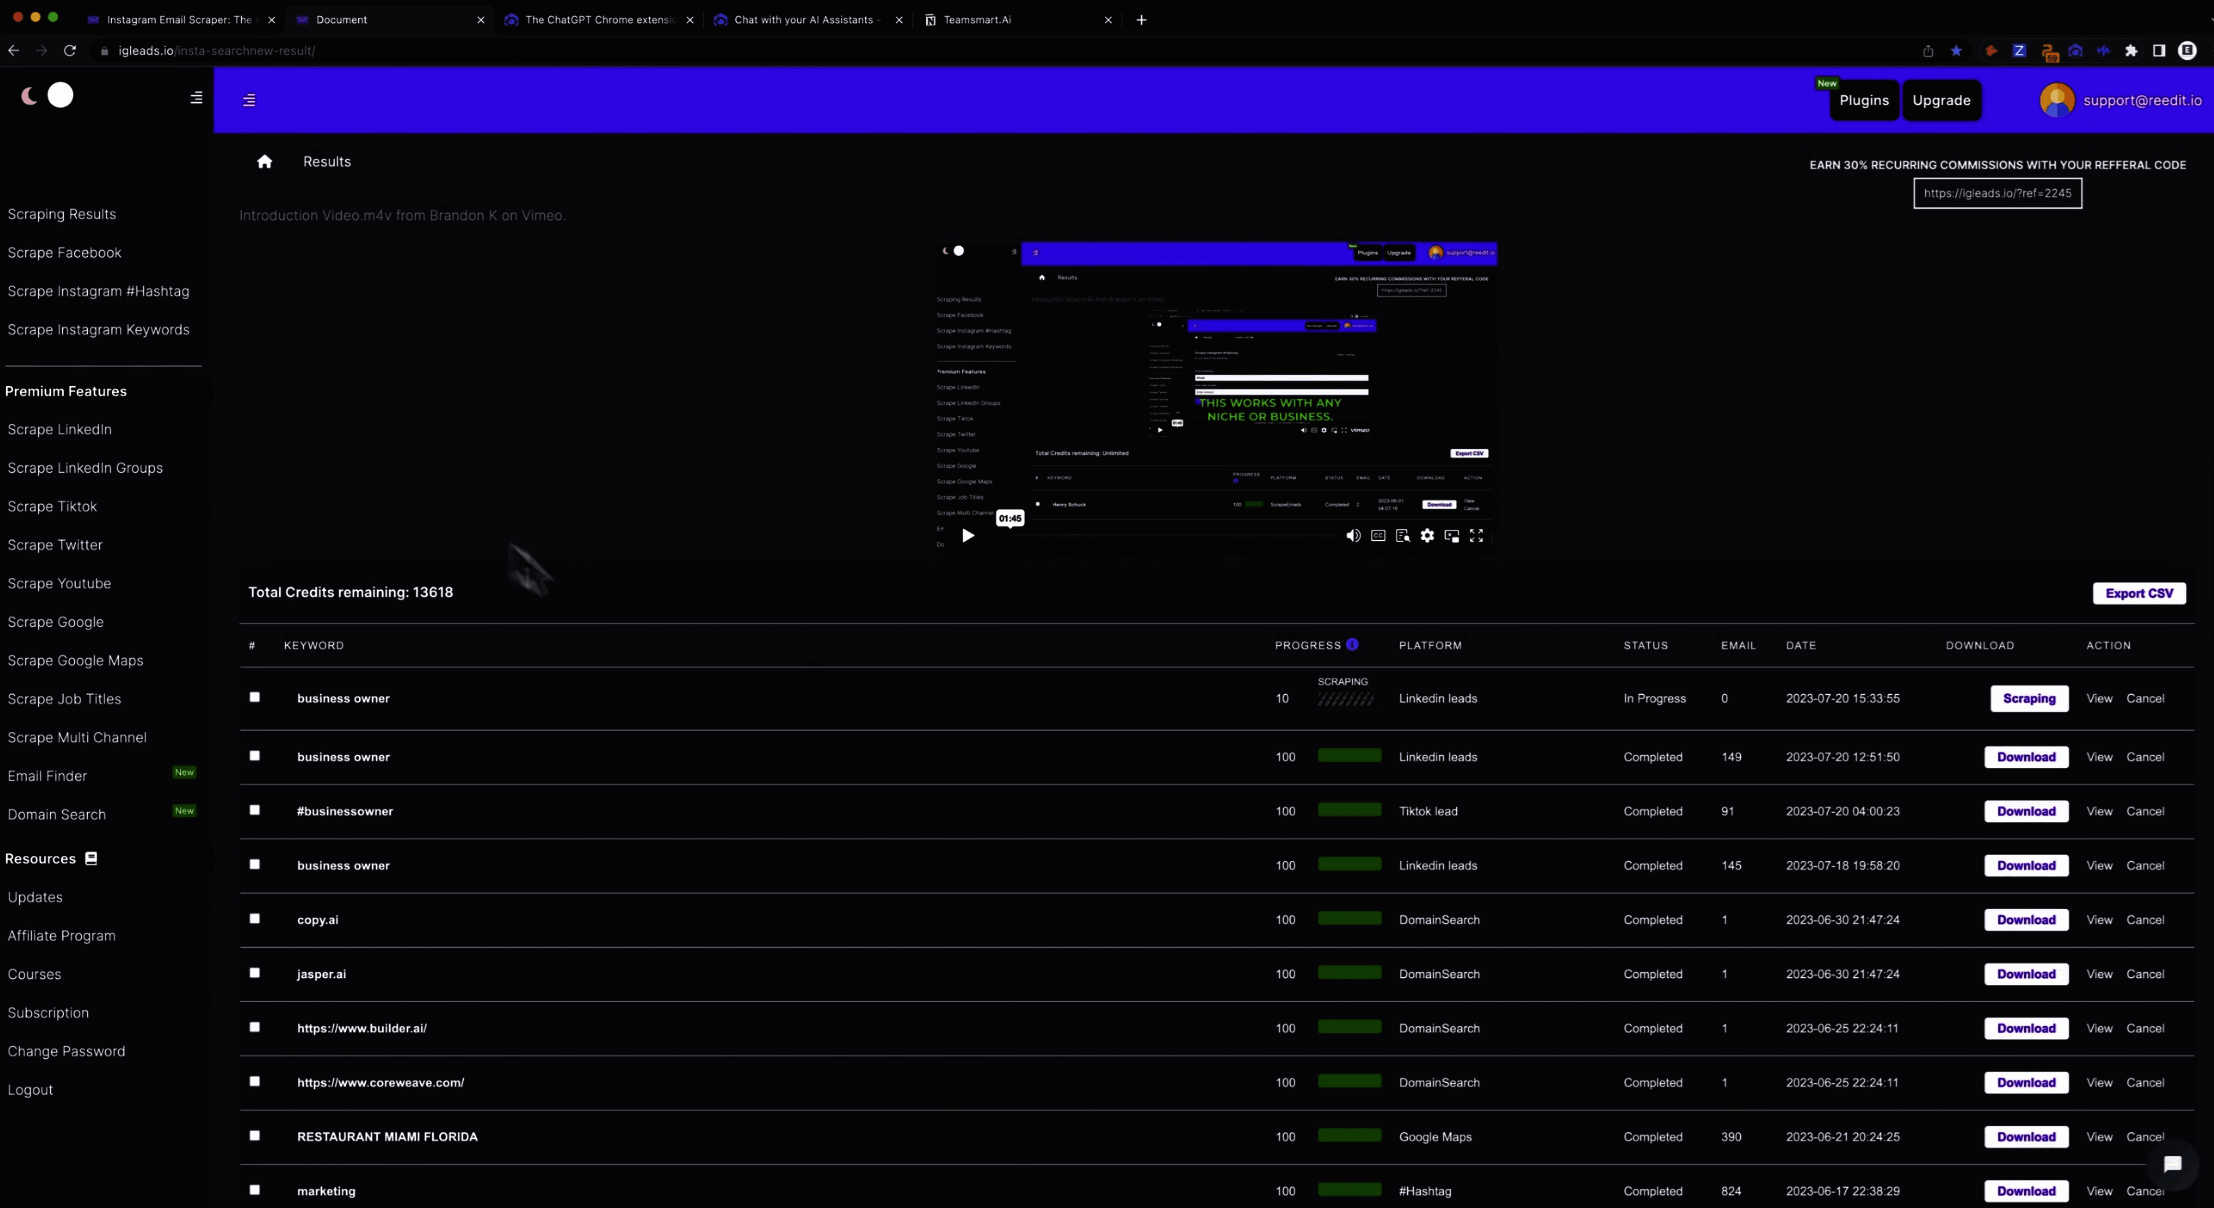Click the Export CSV button
The width and height of the screenshot is (2214, 1208).
2139,593
